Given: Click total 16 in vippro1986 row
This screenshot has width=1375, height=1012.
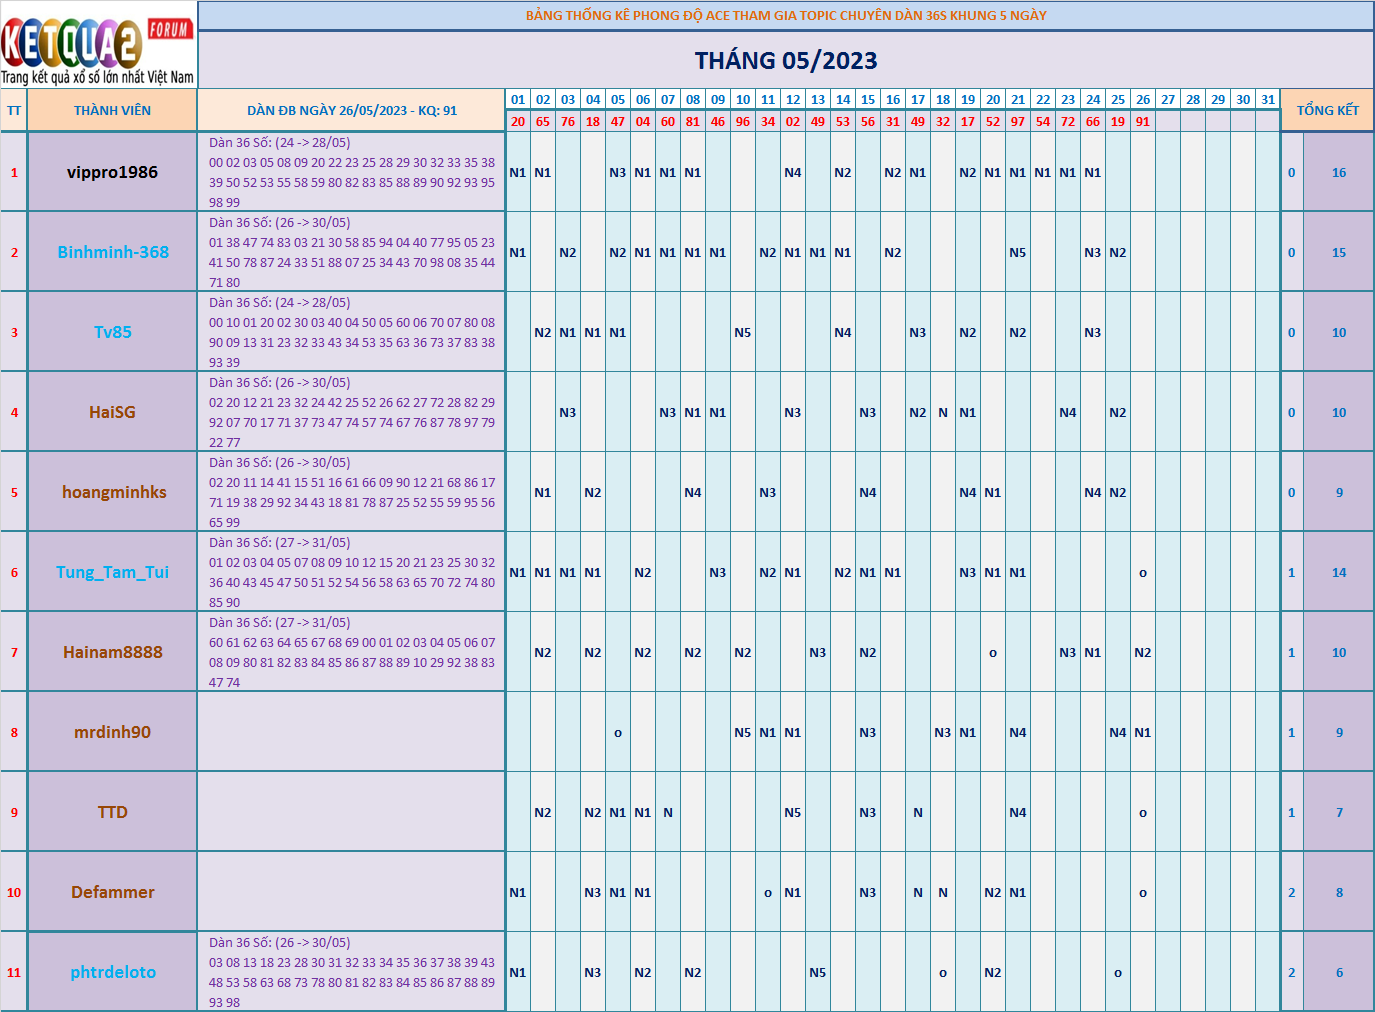Looking at the screenshot, I should [x=1339, y=173].
